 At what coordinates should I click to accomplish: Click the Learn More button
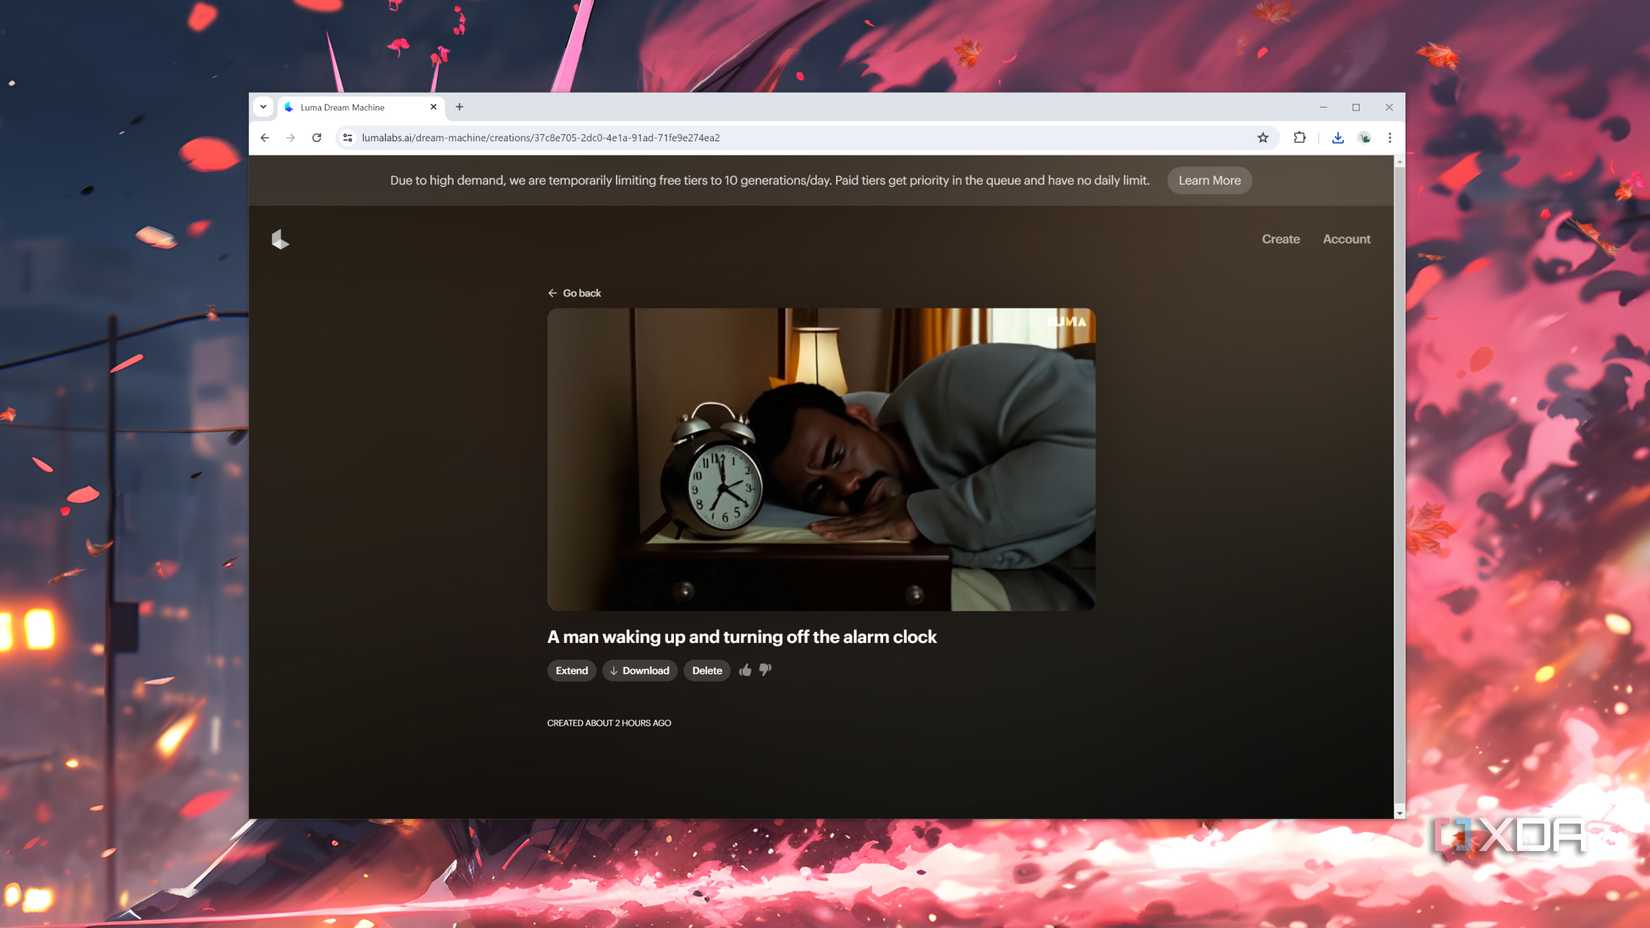pyautogui.click(x=1209, y=181)
